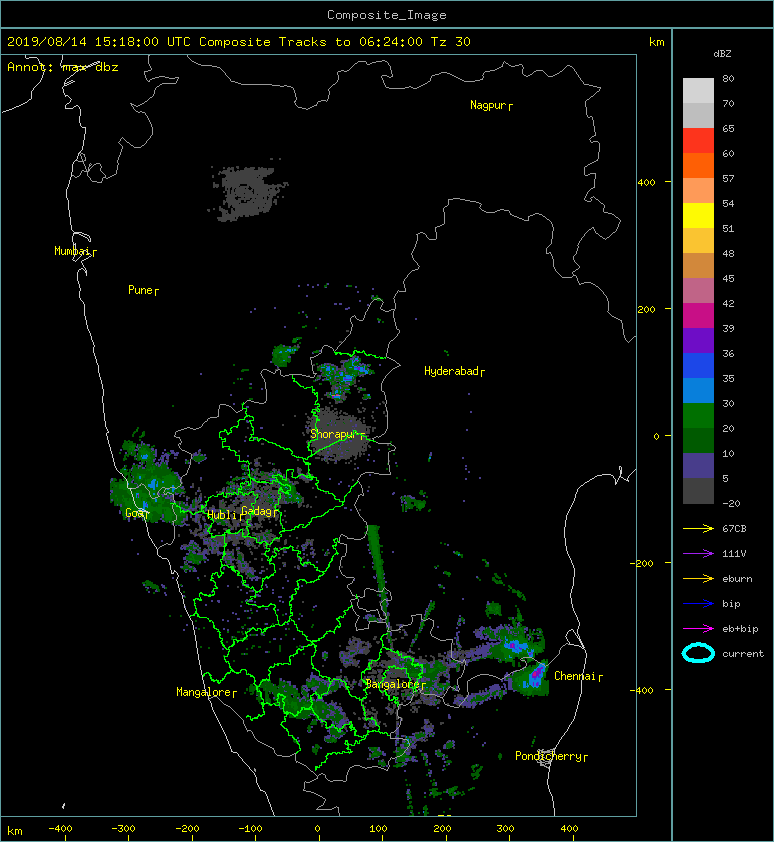Click the 400 tick on the vertical axis
Image resolution: width=774 pixels, height=842 pixels.
[x=646, y=183]
